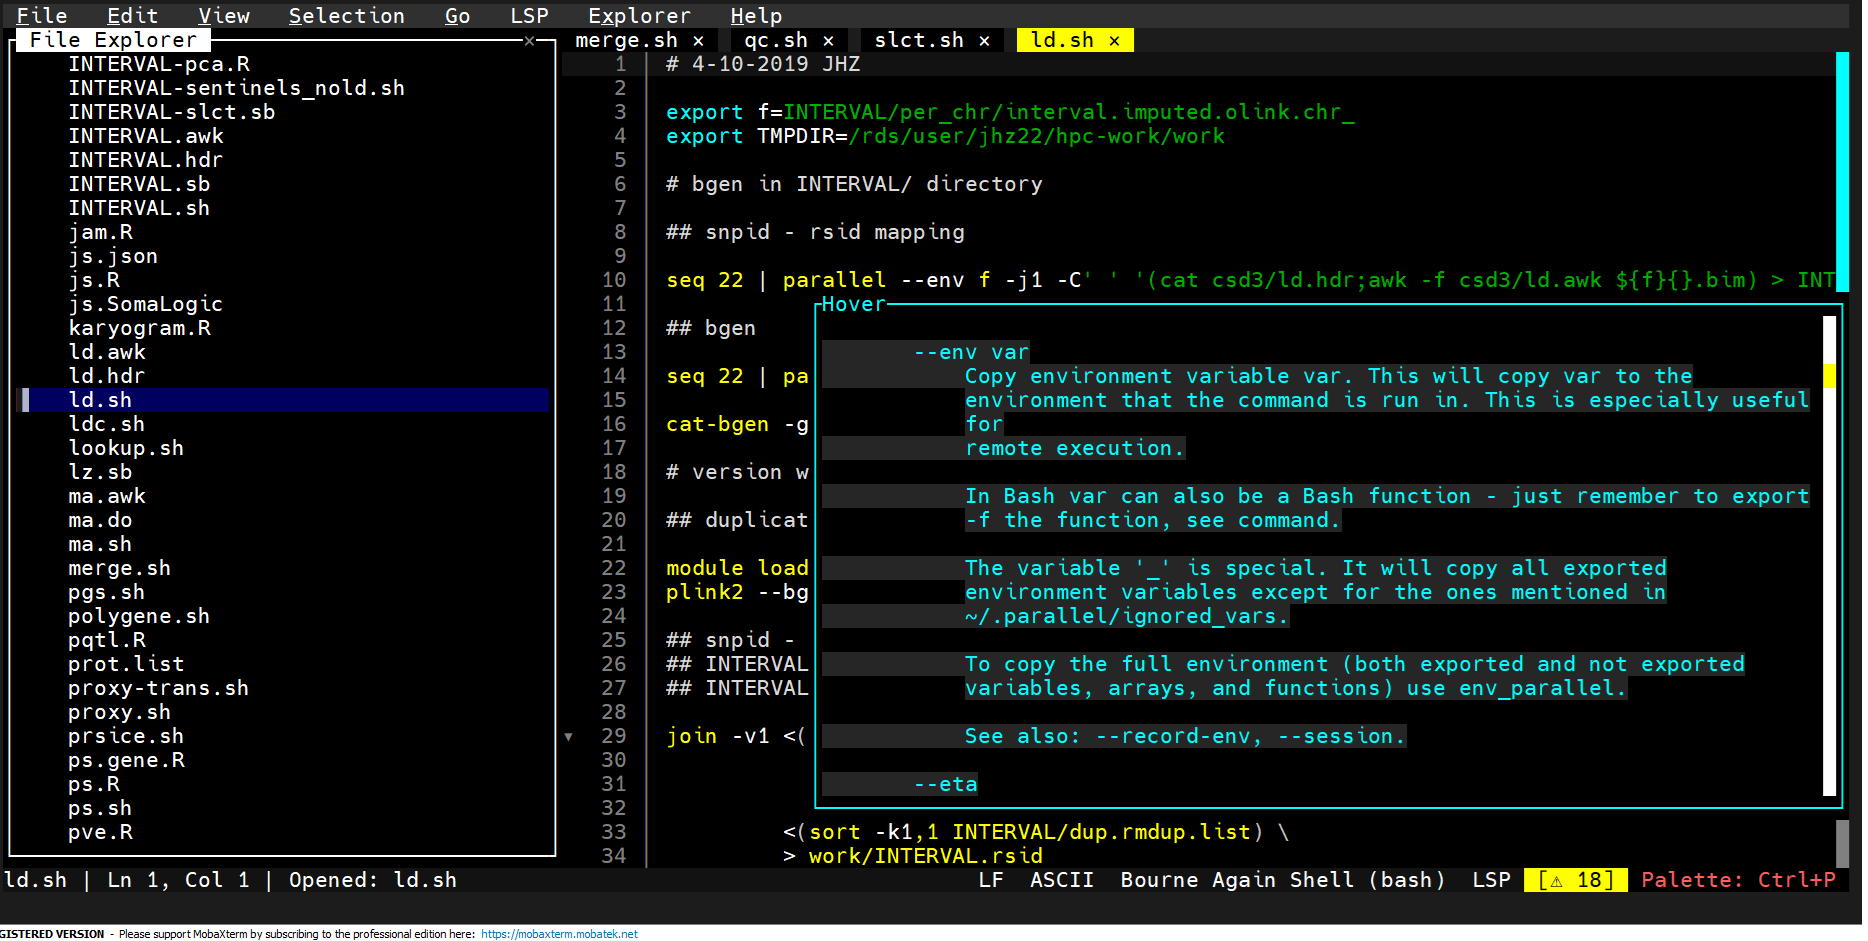
Task: Click the warning count indicator showing 18
Action: (x=1575, y=880)
